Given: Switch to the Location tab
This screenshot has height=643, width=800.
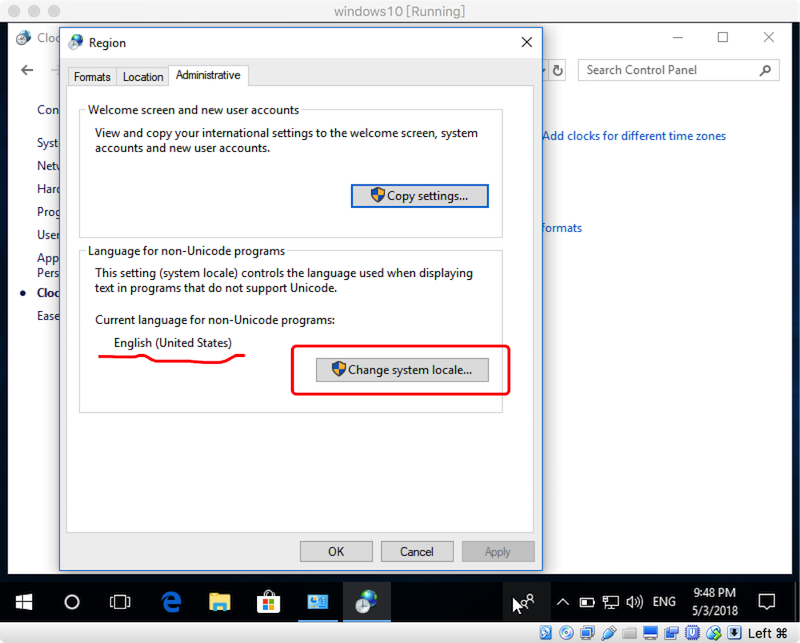Looking at the screenshot, I should click(x=143, y=77).
